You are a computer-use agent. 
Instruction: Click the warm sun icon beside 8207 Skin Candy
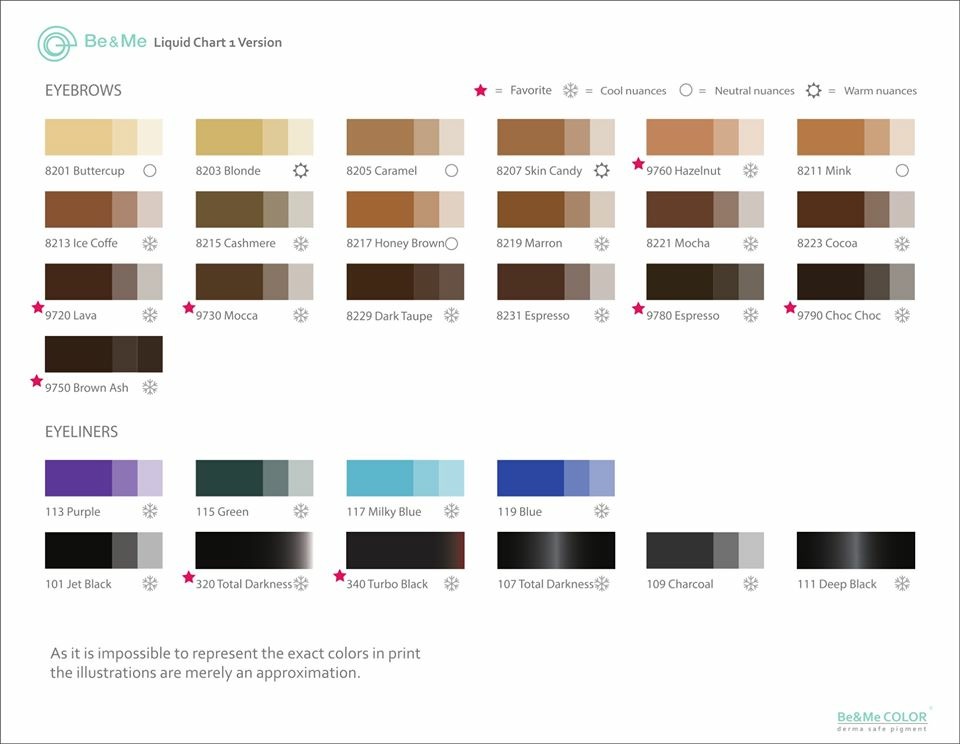pyautogui.click(x=602, y=170)
